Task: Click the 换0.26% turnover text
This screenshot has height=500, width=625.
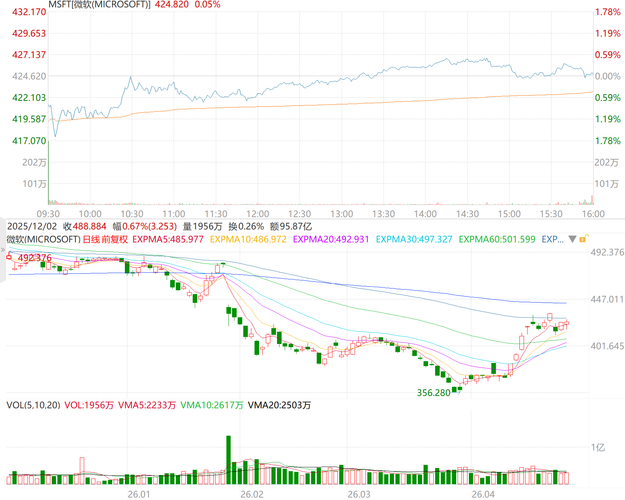Action: pyautogui.click(x=246, y=226)
